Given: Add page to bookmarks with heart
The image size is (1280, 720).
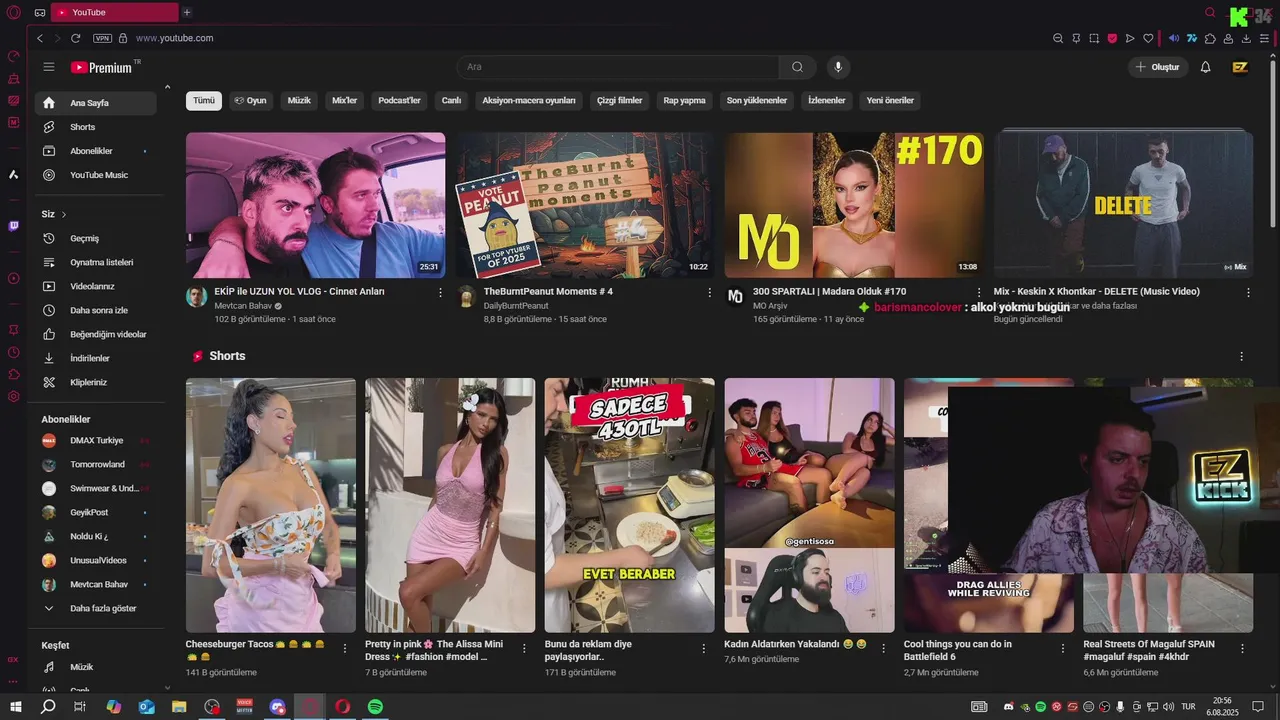Looking at the screenshot, I should coord(1148,38).
